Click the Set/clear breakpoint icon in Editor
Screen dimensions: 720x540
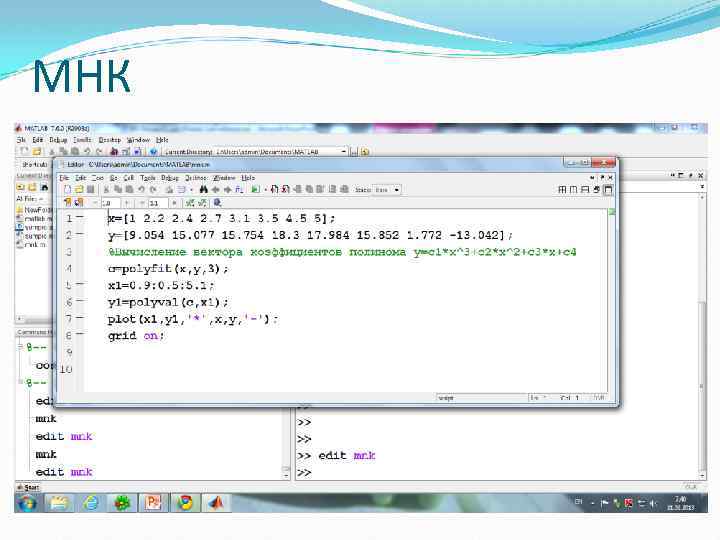[275, 190]
